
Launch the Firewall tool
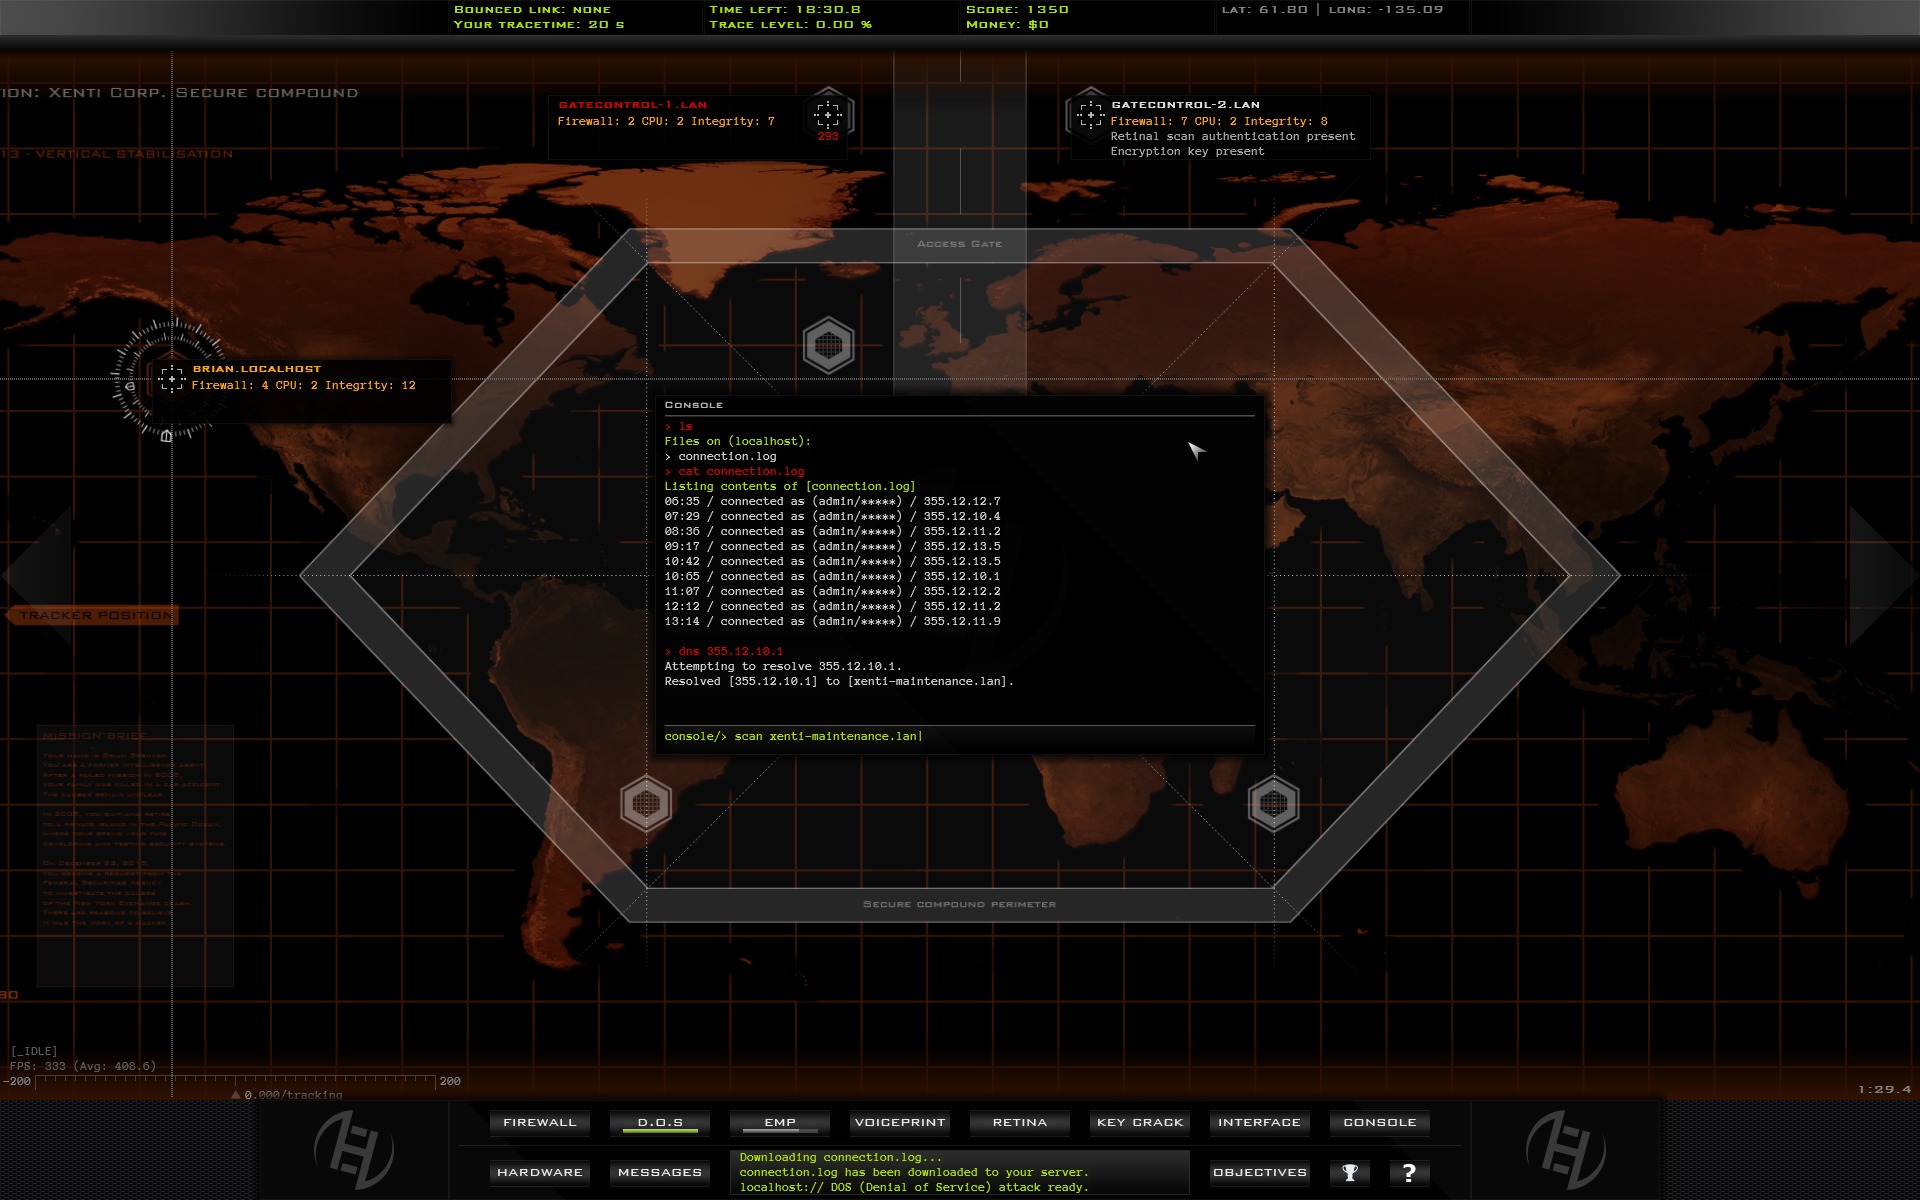539,1122
